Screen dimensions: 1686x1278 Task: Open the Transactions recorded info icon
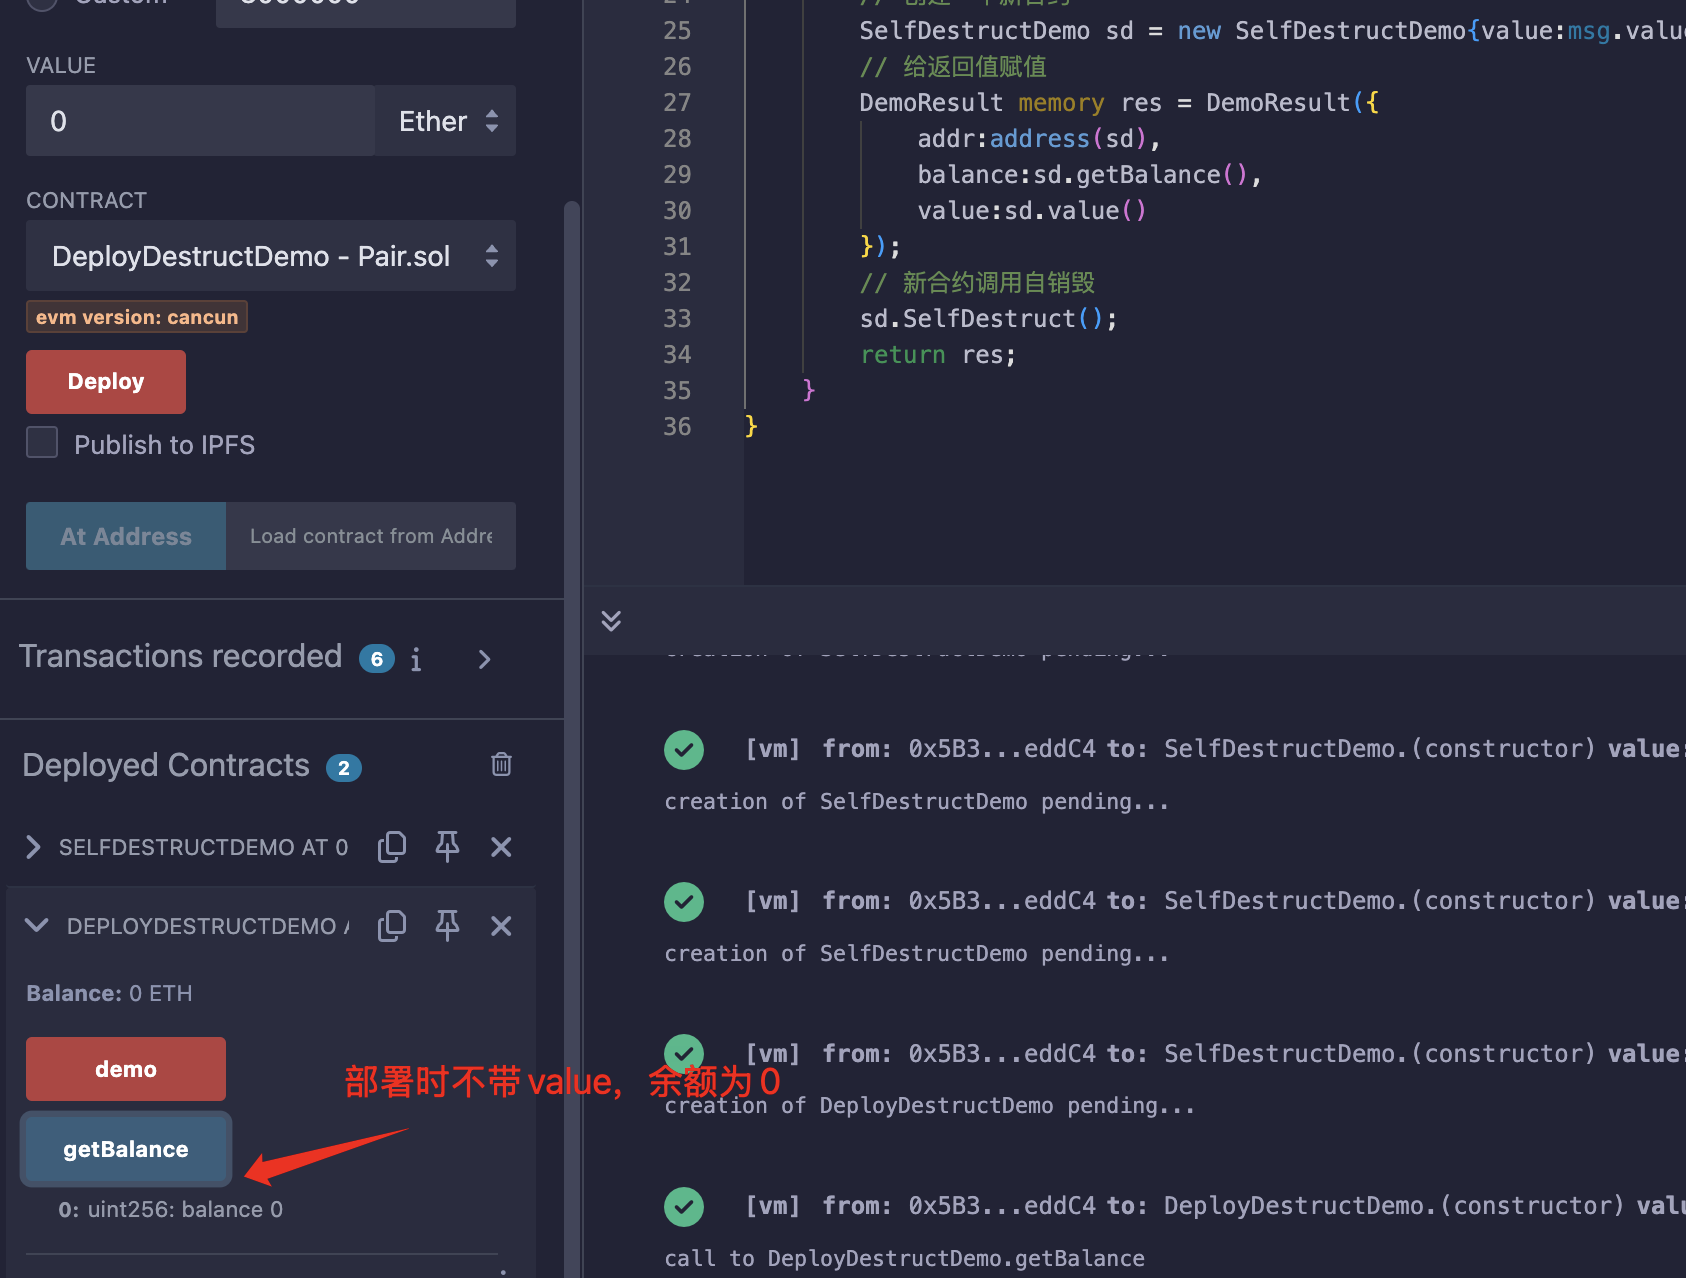click(x=416, y=659)
